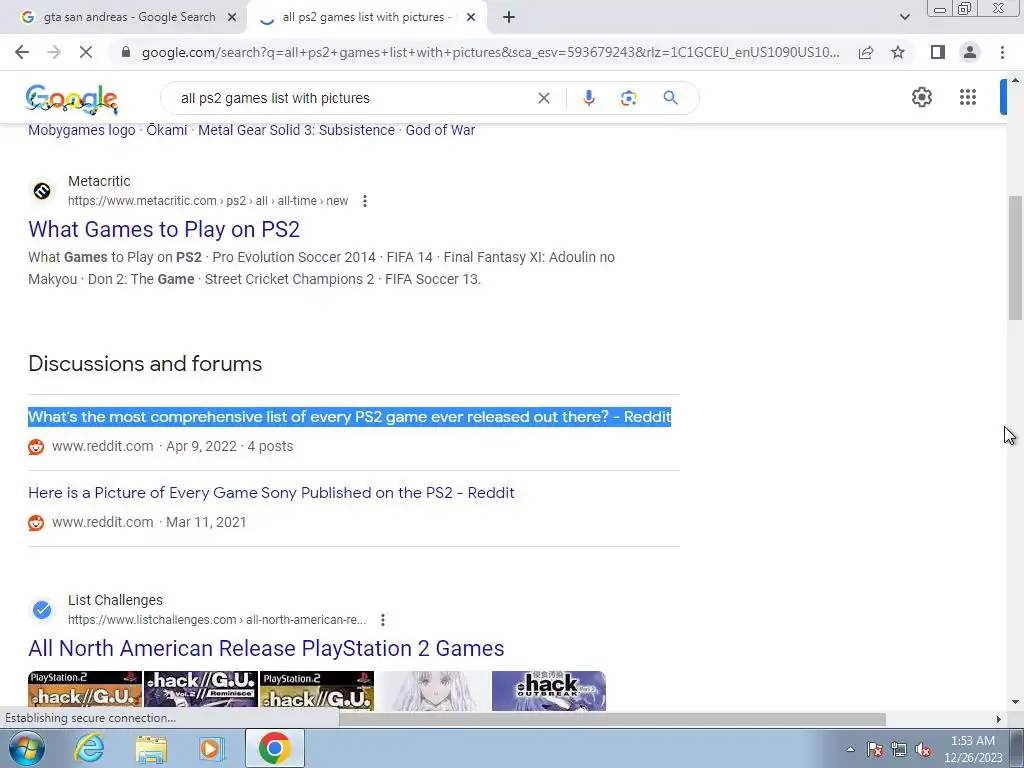Open the most comprehensive PS2 list Reddit link
This screenshot has height=768, width=1024.
[349, 417]
